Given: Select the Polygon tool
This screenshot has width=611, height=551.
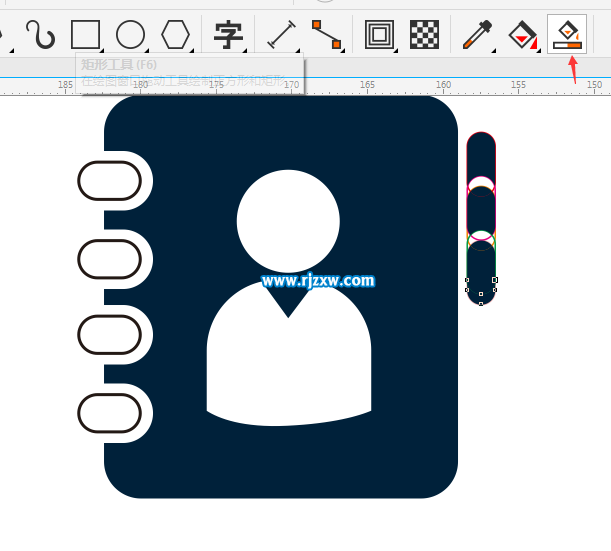Looking at the screenshot, I should click(176, 35).
